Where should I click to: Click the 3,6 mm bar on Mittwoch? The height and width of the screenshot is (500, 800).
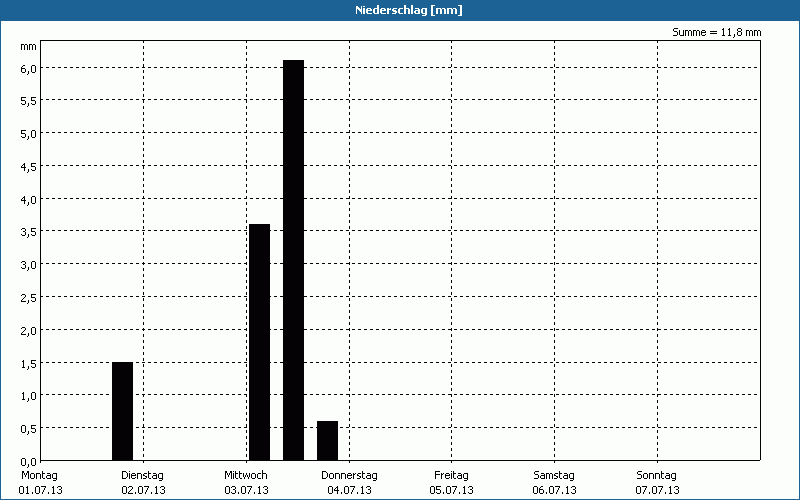pos(259,342)
